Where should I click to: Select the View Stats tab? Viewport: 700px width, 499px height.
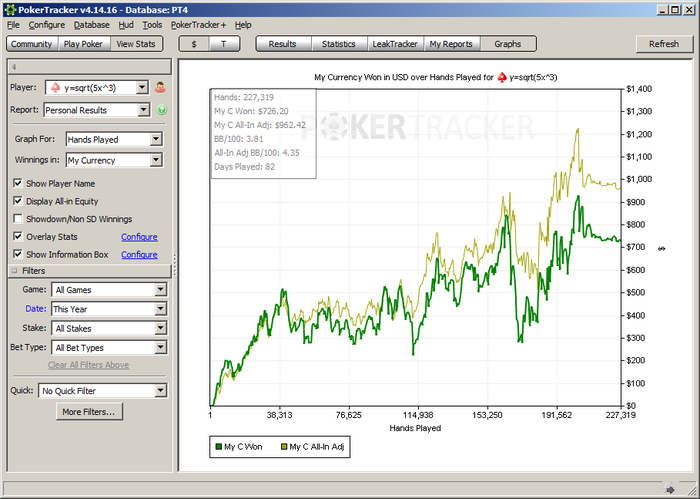(136, 44)
